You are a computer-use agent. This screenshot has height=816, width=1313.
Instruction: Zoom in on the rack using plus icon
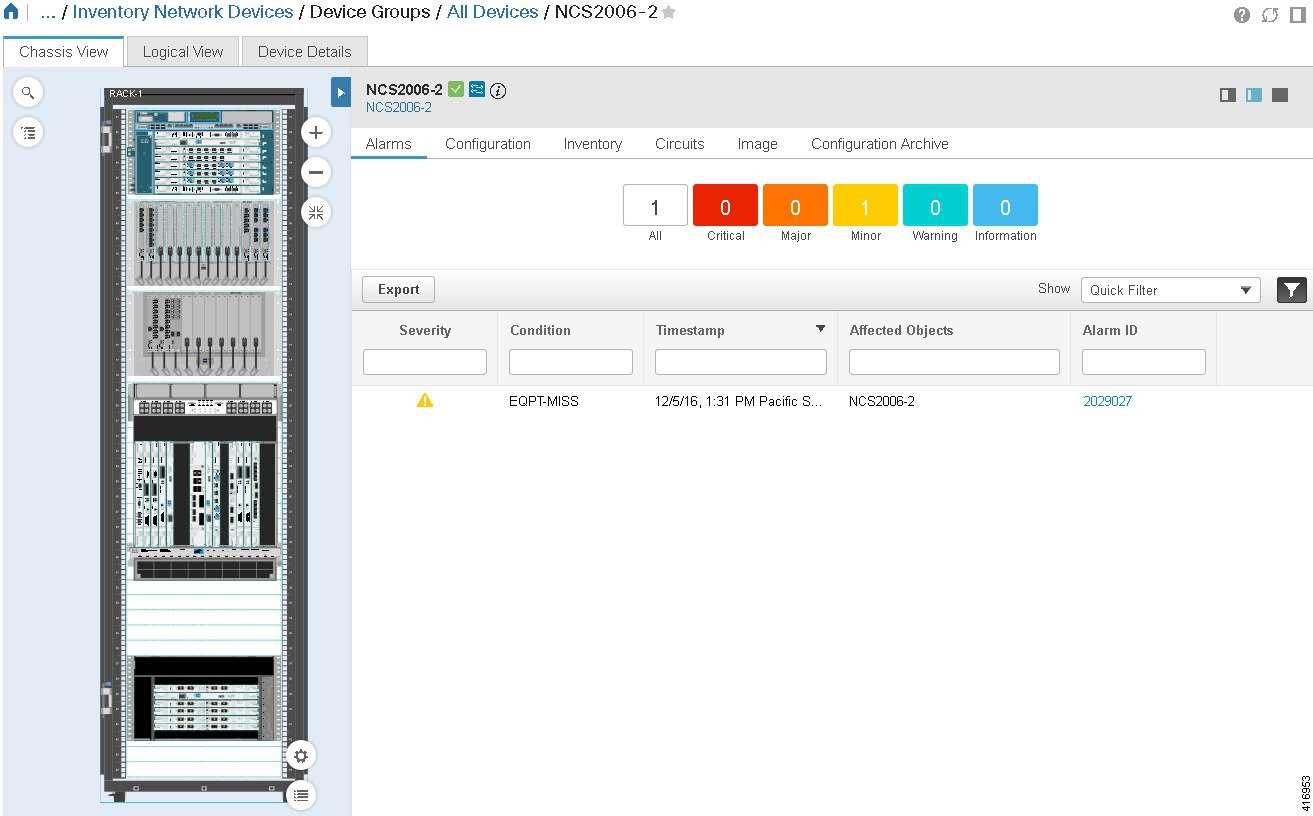(x=315, y=131)
